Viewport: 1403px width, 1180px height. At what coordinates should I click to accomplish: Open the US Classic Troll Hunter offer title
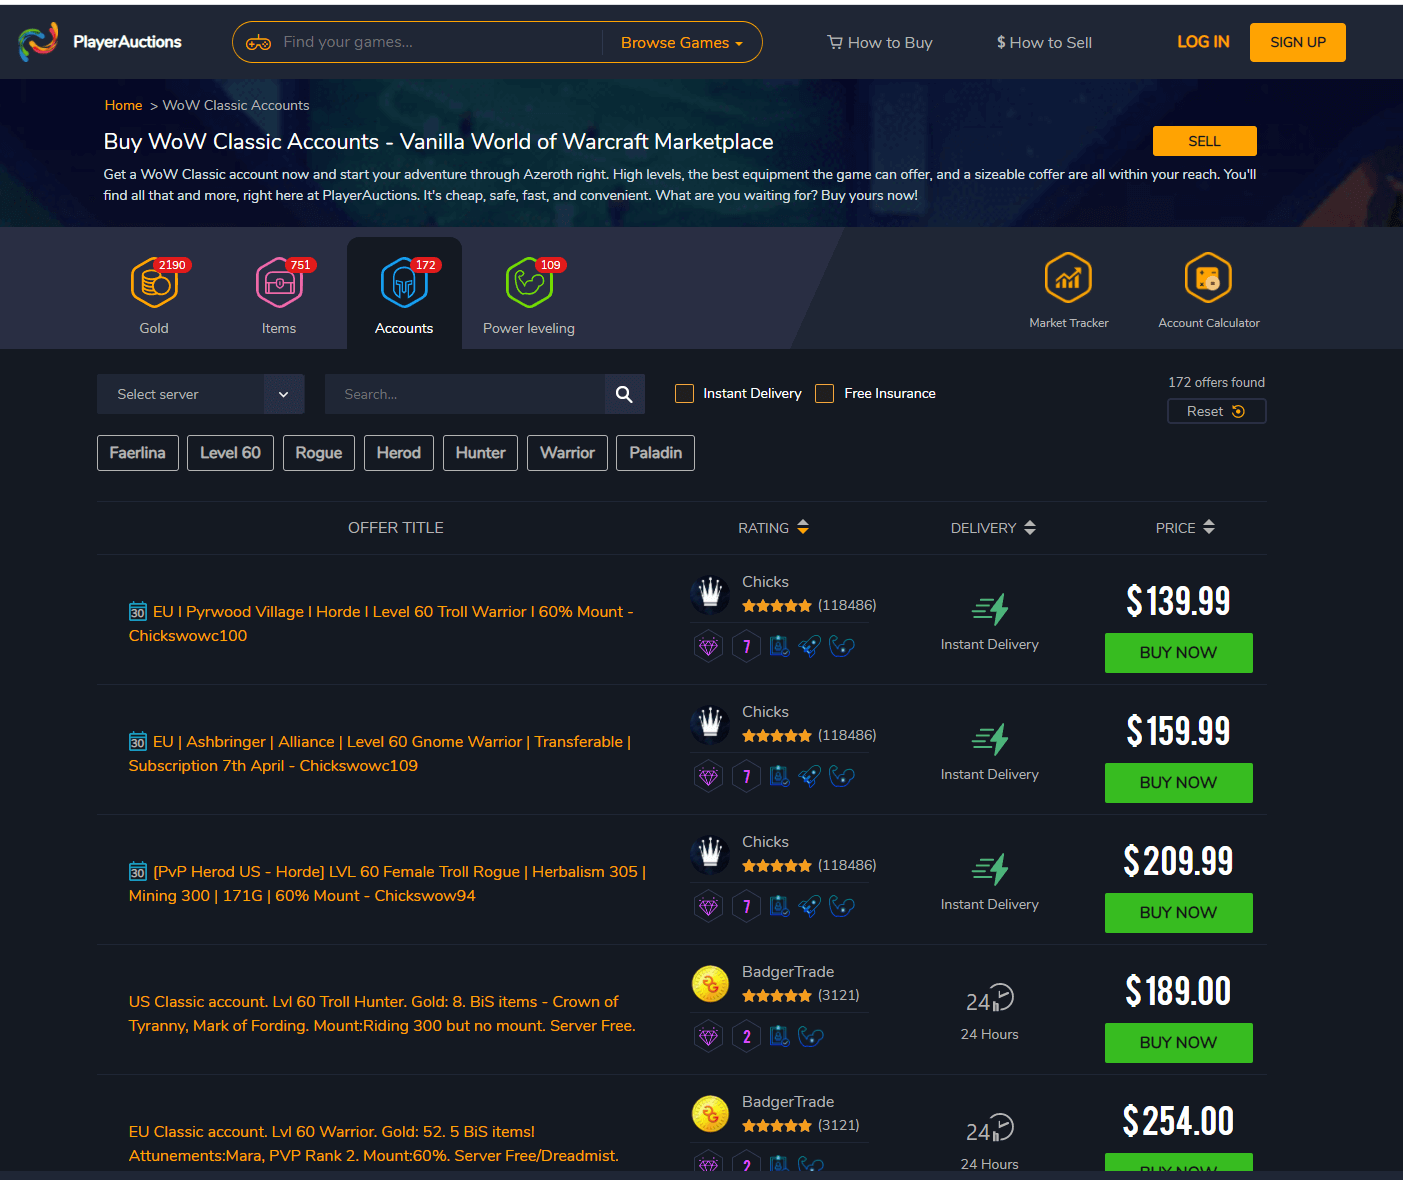pos(382,1014)
